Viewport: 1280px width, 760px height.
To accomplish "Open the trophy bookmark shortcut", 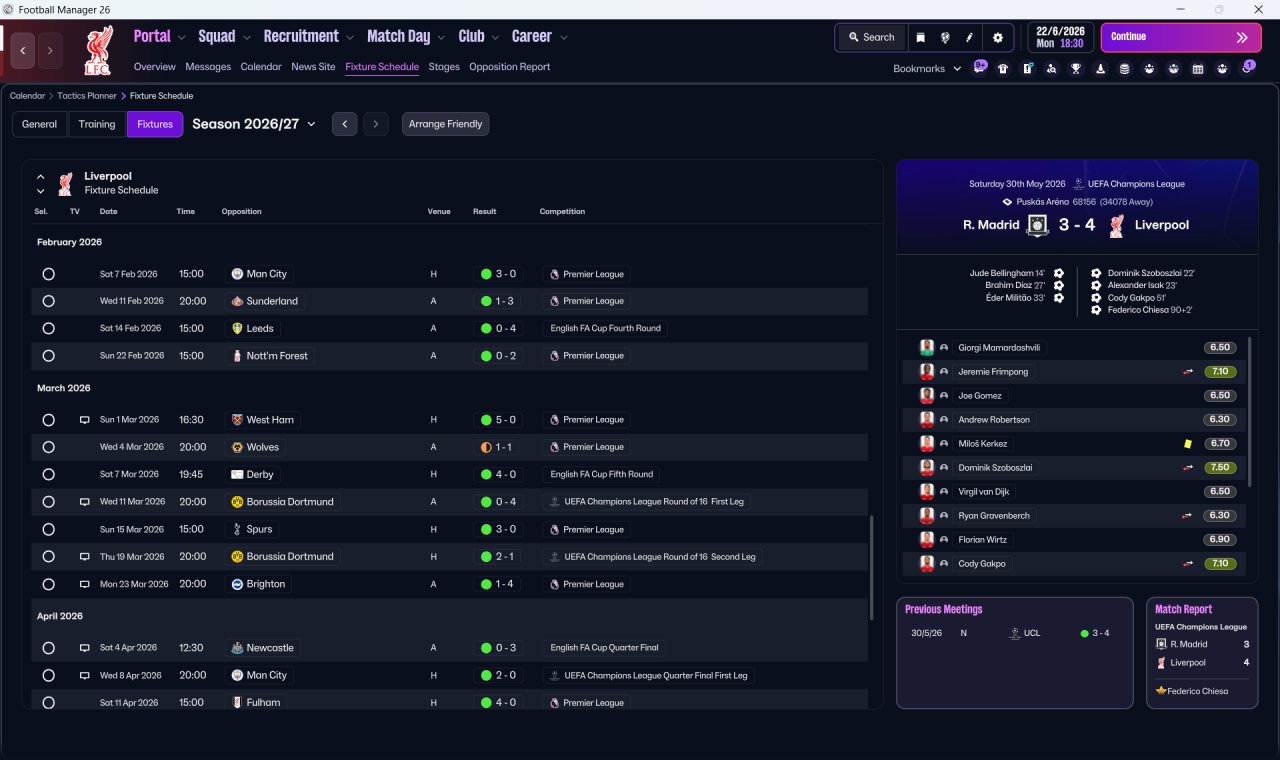I will pos(1075,69).
